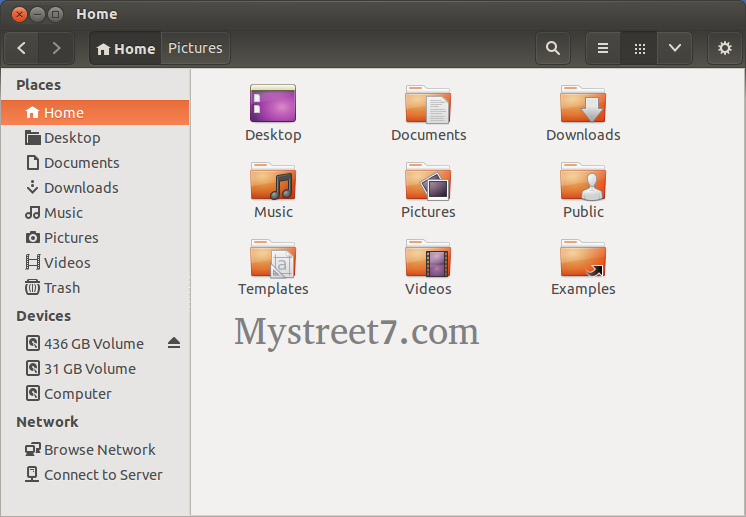Open the Videos folder icon in grid
The height and width of the screenshot is (517, 746).
tap(428, 258)
